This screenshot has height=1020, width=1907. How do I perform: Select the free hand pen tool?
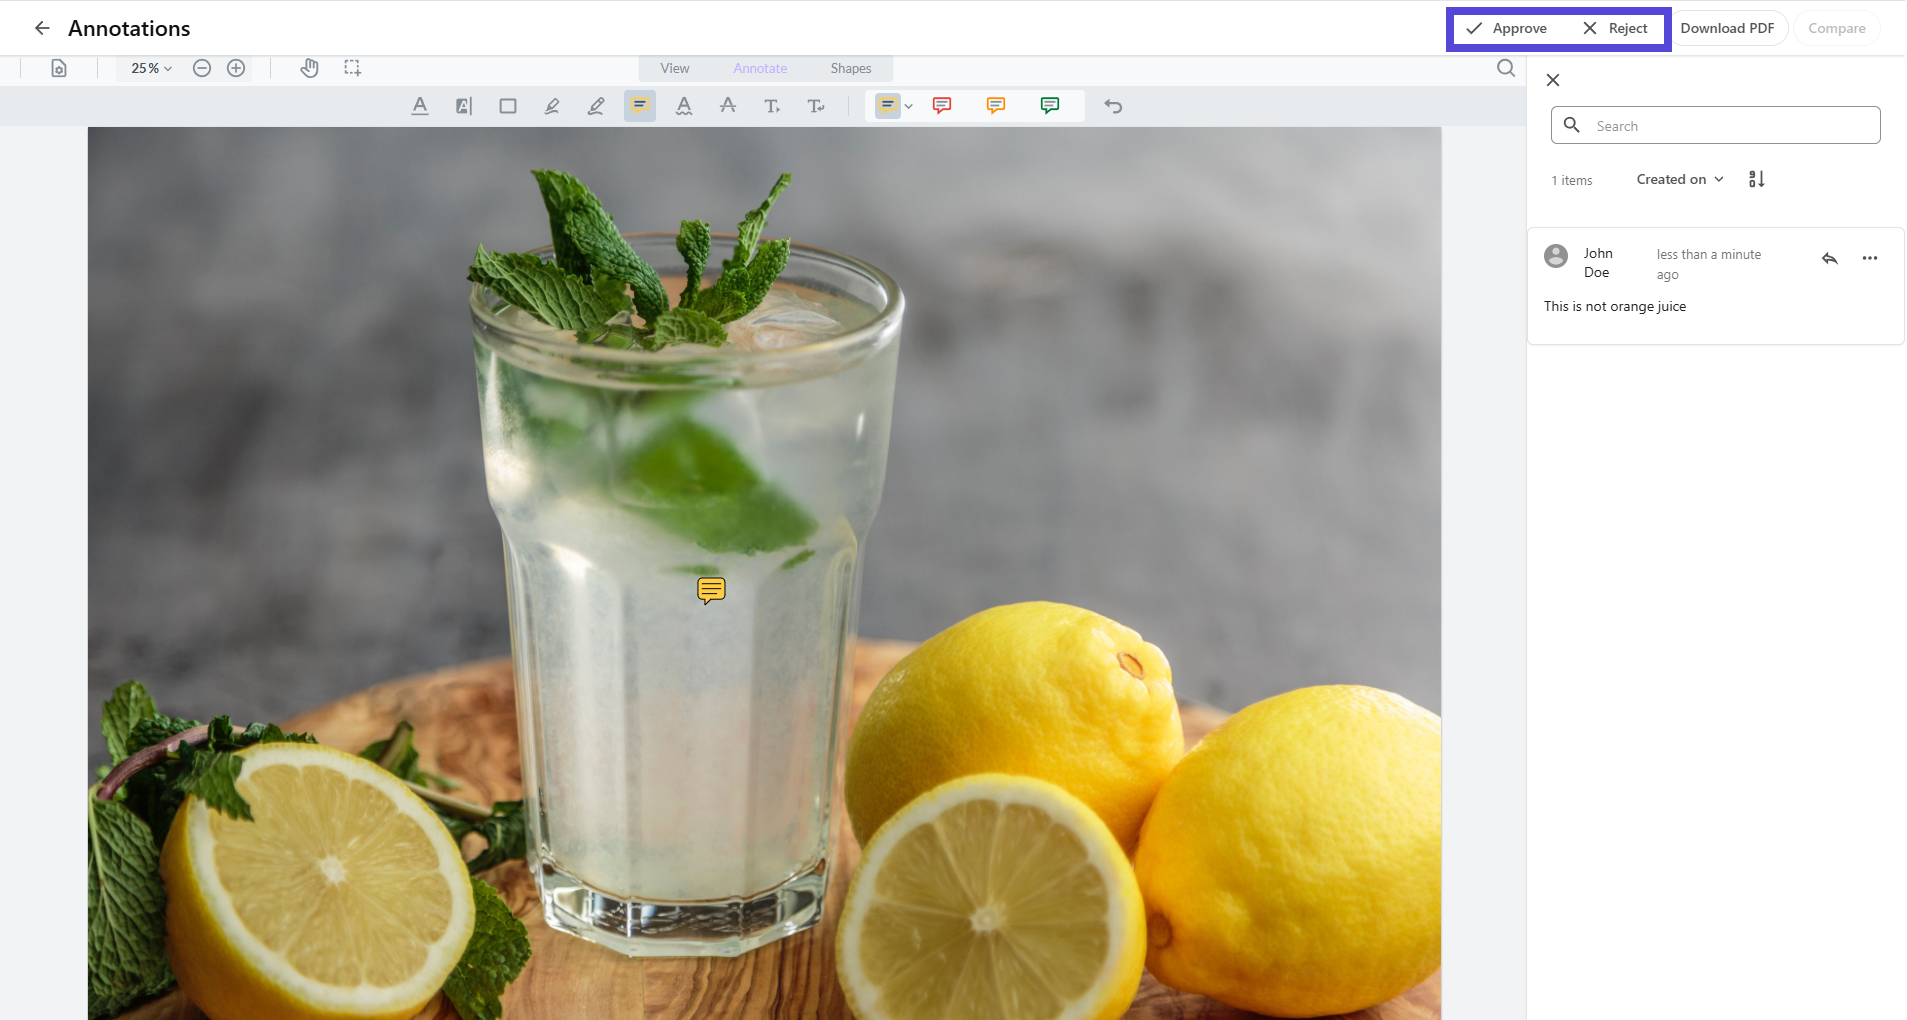click(x=552, y=106)
